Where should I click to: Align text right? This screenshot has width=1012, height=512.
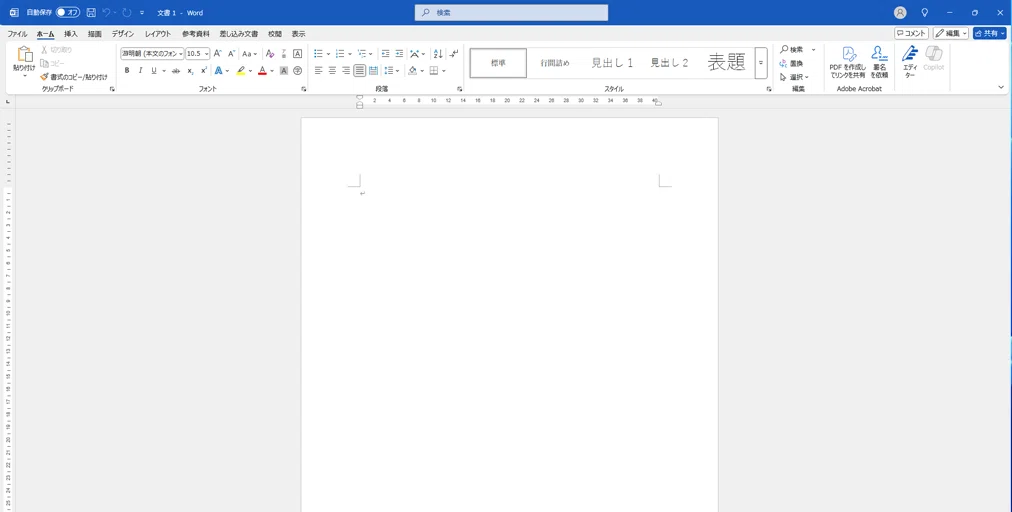[346, 71]
